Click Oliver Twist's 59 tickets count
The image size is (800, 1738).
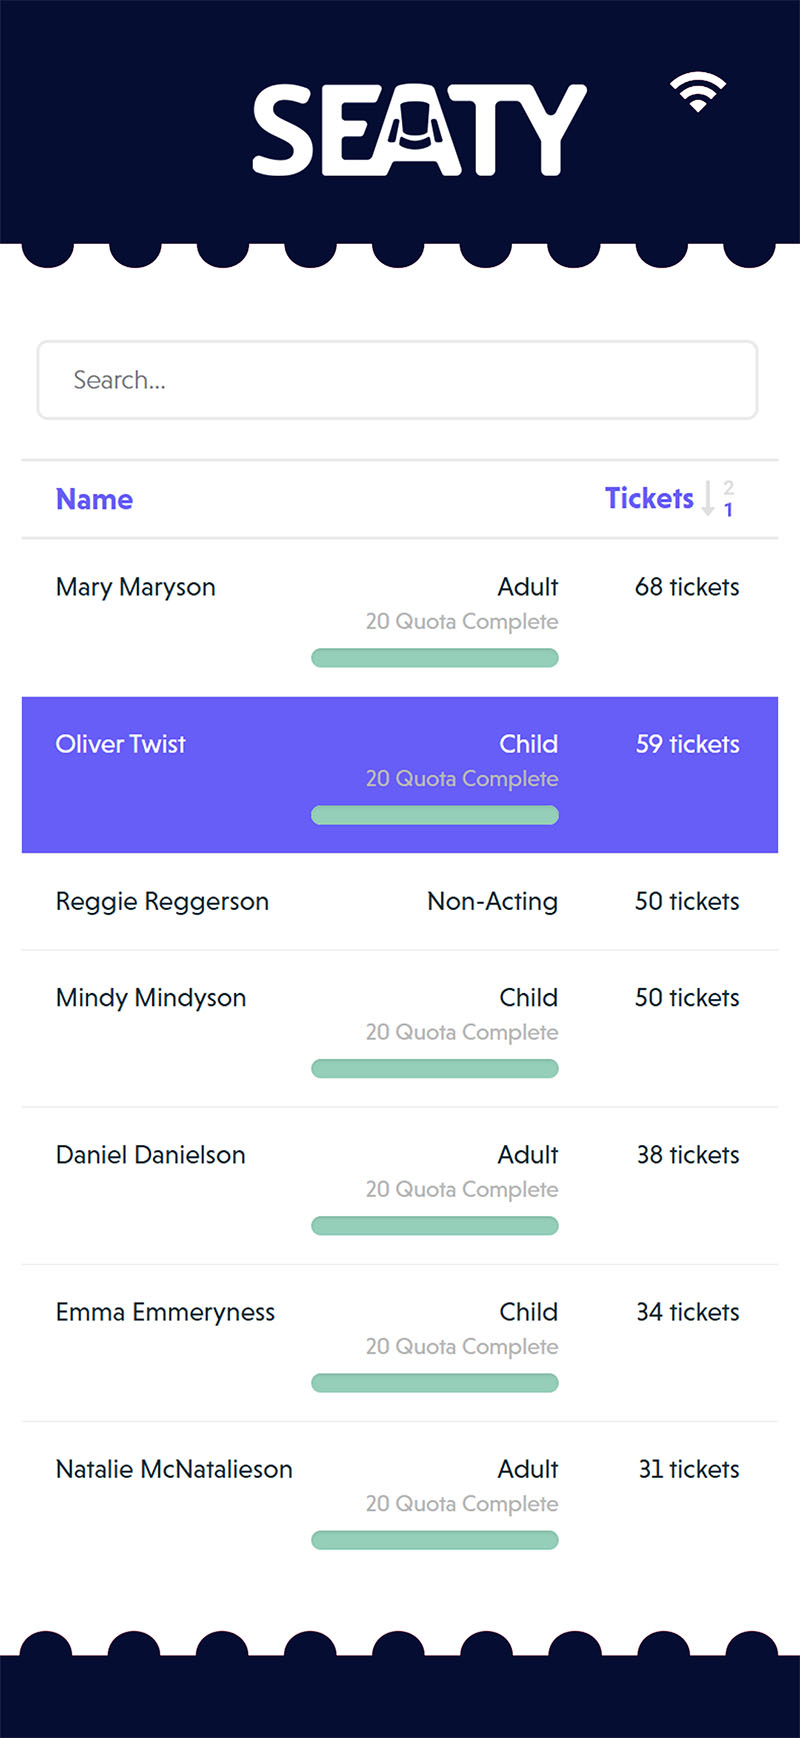click(686, 744)
